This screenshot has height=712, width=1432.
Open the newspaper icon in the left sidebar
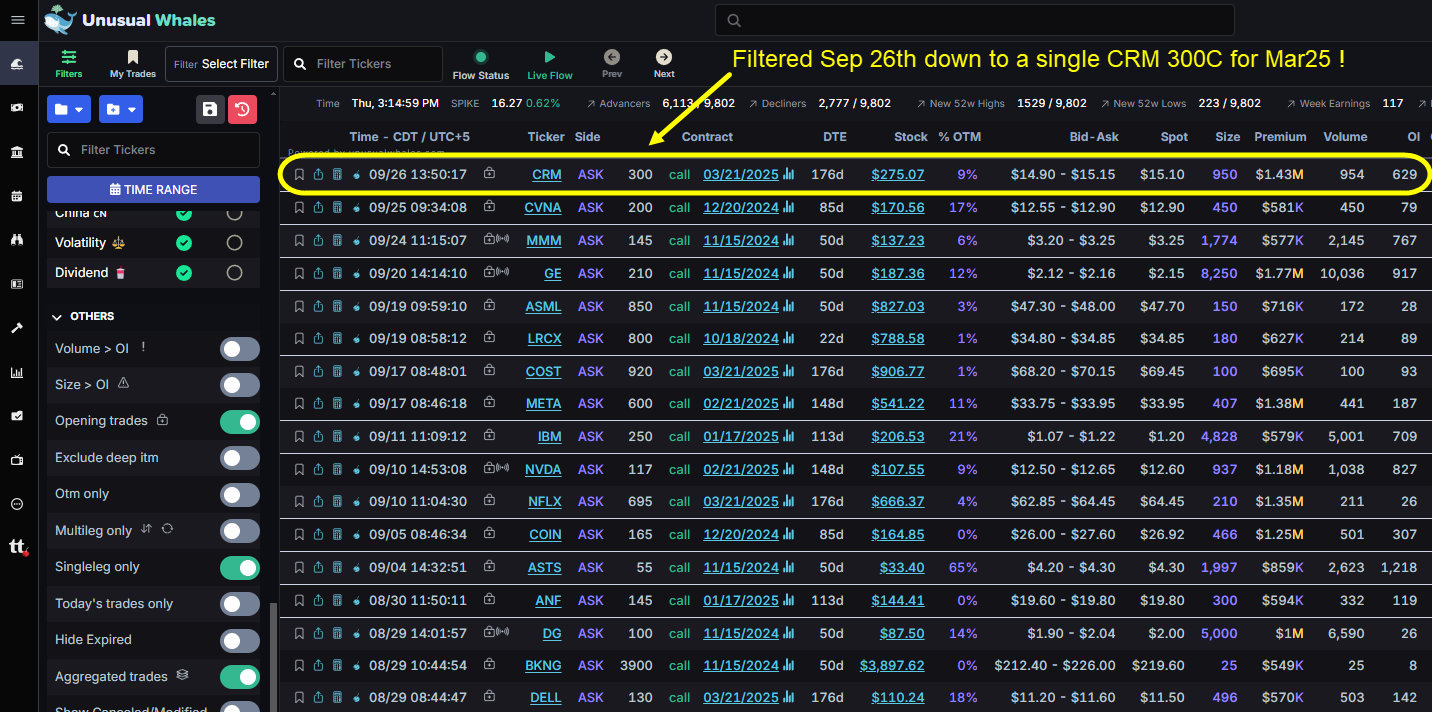(17, 284)
